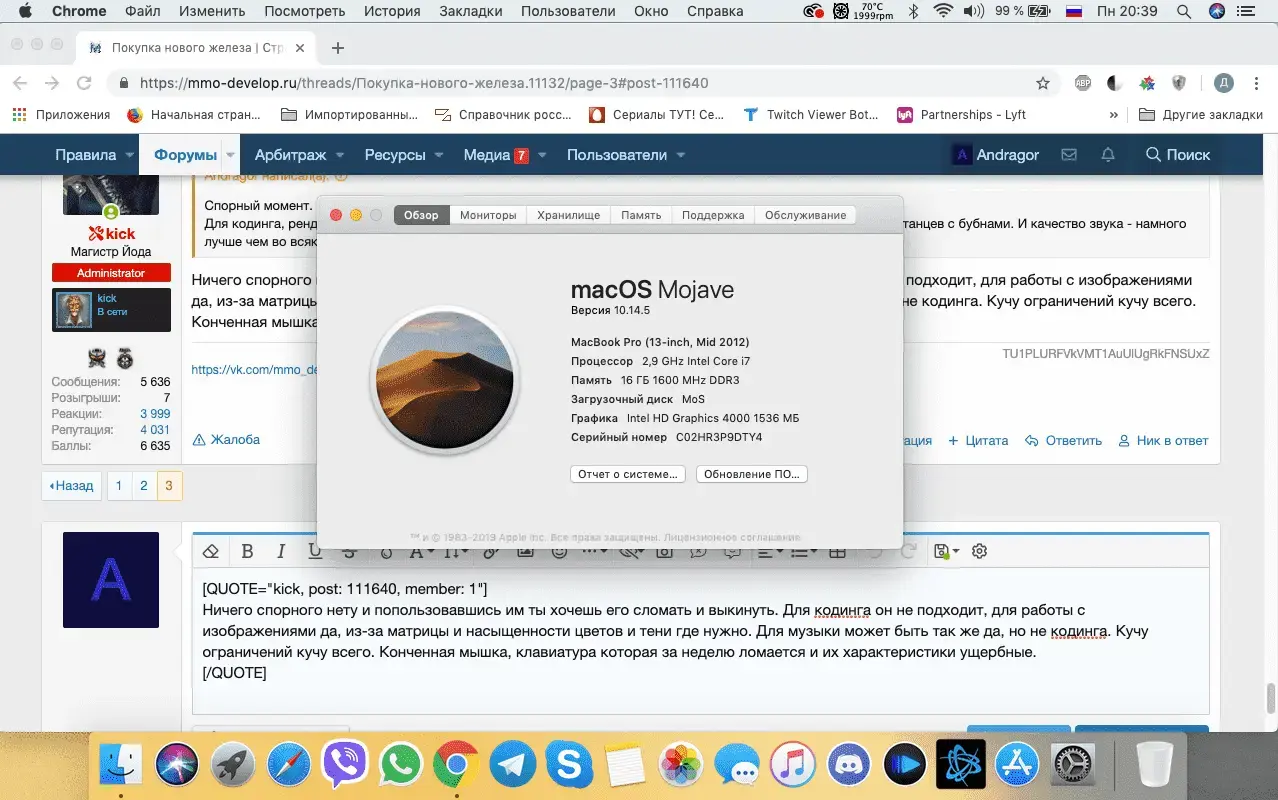Open the Приложения apps bookmark

(x=61, y=115)
